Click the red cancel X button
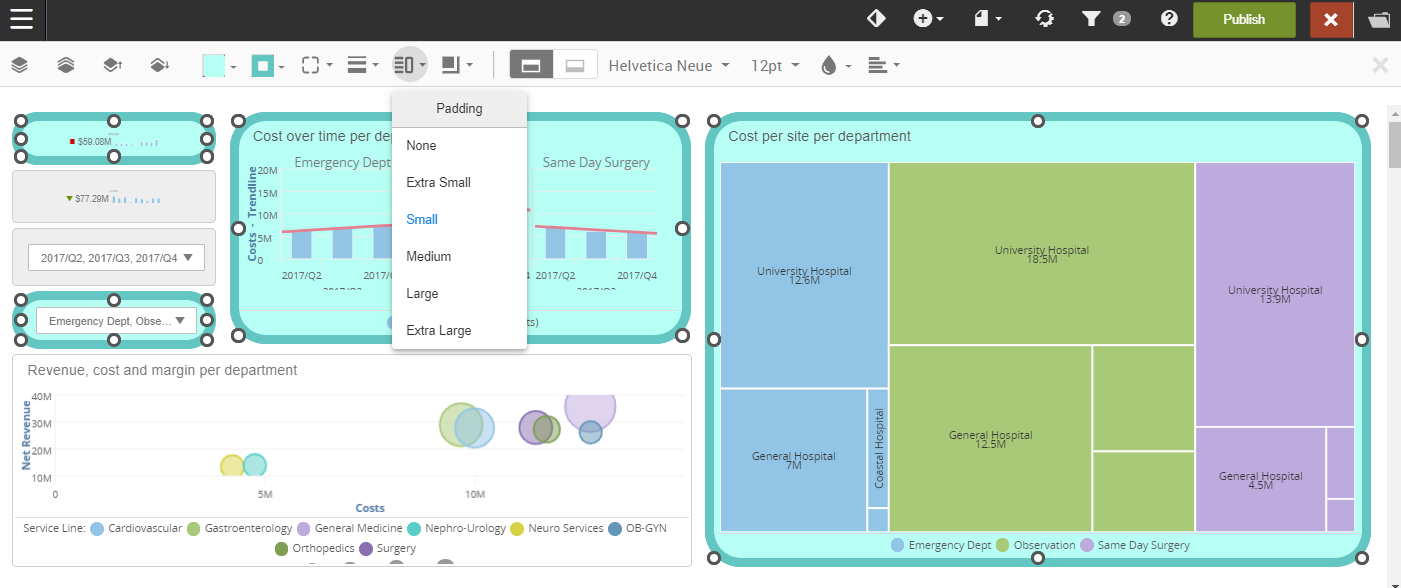 coord(1331,19)
